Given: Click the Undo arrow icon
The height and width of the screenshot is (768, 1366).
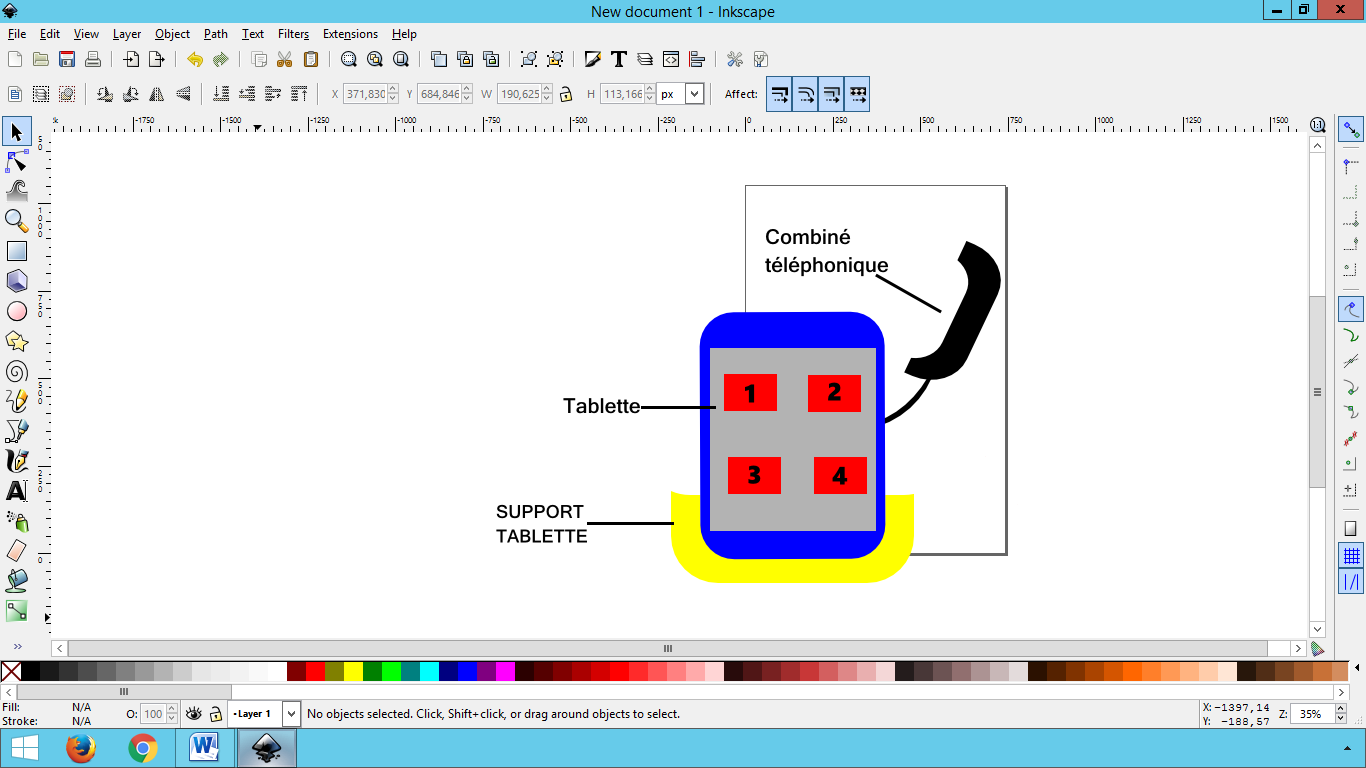Looking at the screenshot, I should pyautogui.click(x=195, y=59).
